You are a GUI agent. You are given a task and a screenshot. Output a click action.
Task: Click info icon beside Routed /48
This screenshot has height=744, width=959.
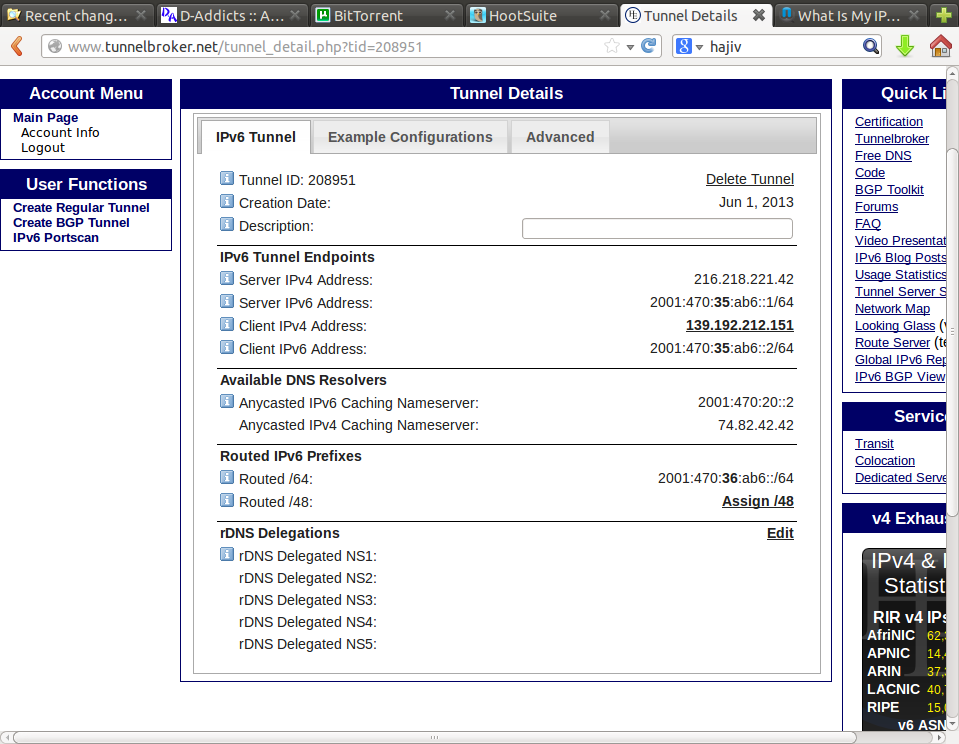click(x=226, y=501)
